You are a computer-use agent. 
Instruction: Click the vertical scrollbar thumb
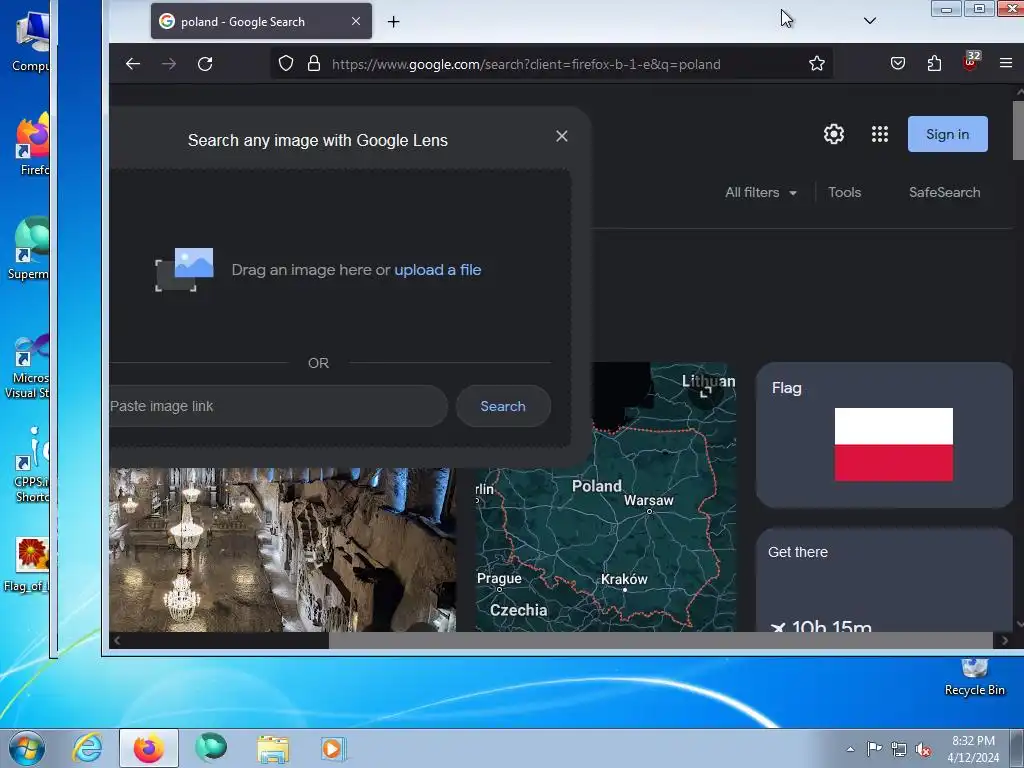(1018, 131)
